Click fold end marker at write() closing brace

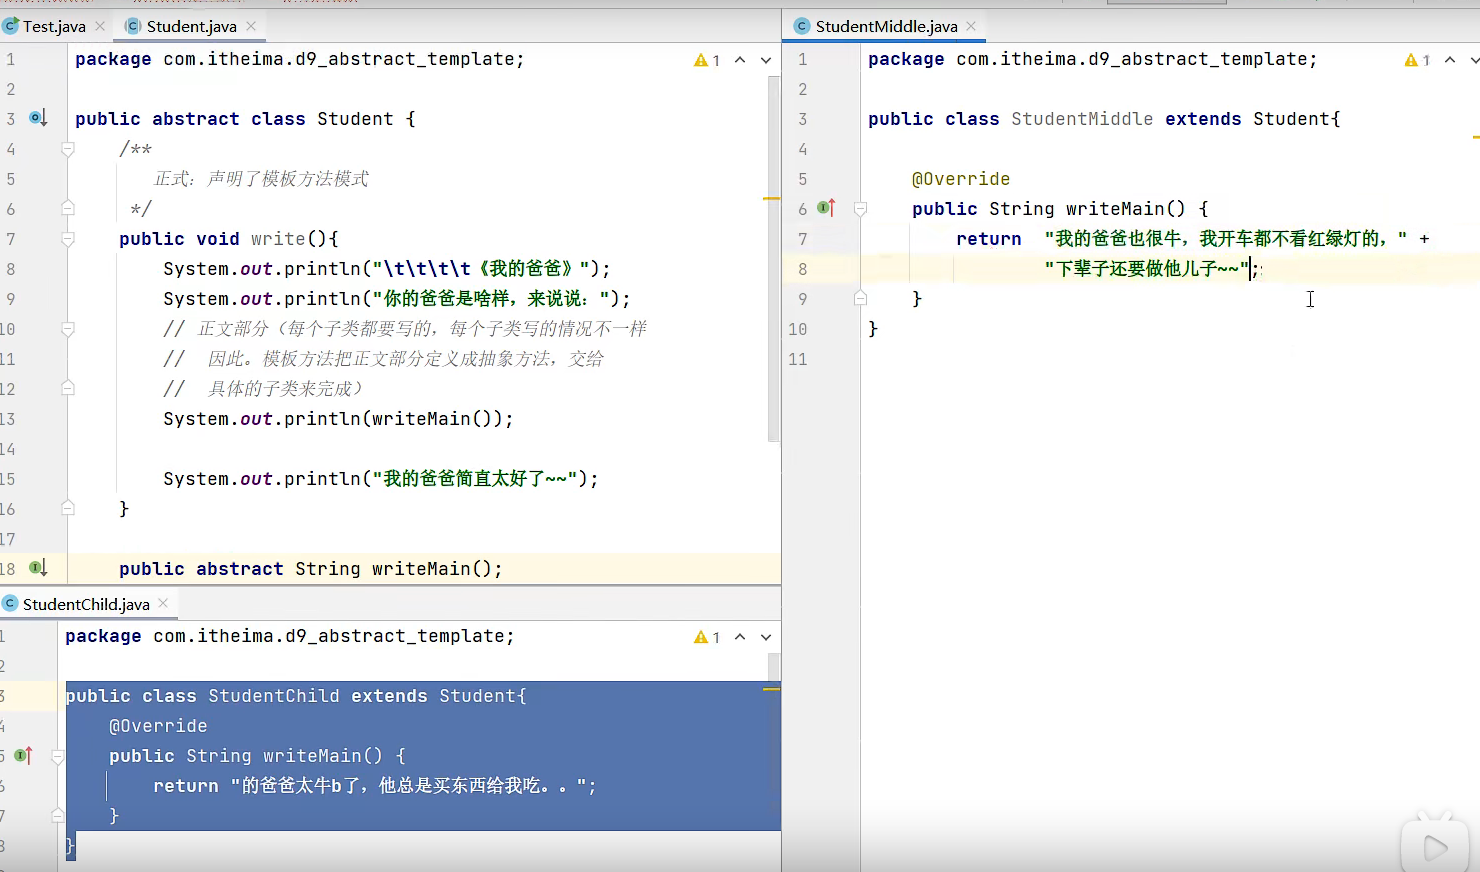coord(68,508)
